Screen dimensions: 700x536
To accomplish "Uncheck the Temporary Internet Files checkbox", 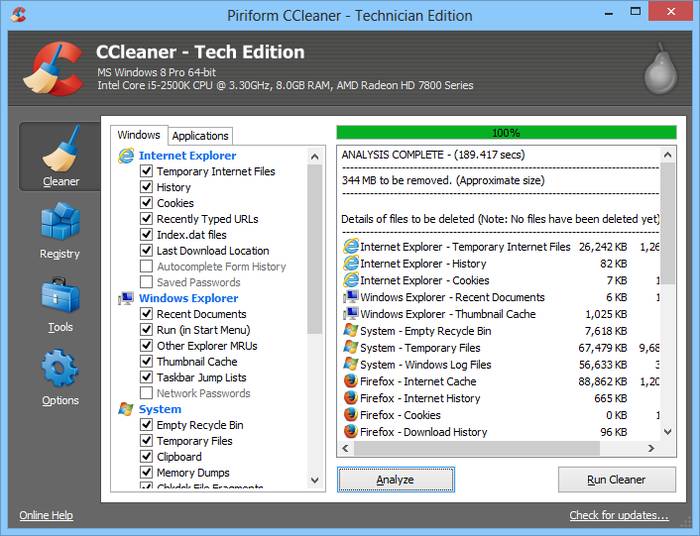I will pos(147,171).
